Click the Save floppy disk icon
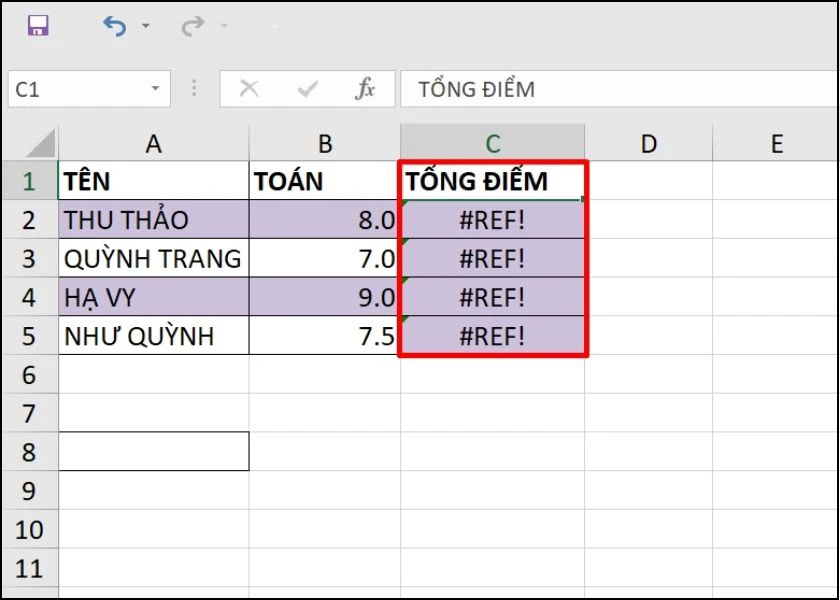Screen dimensions: 840x600 [38, 25]
